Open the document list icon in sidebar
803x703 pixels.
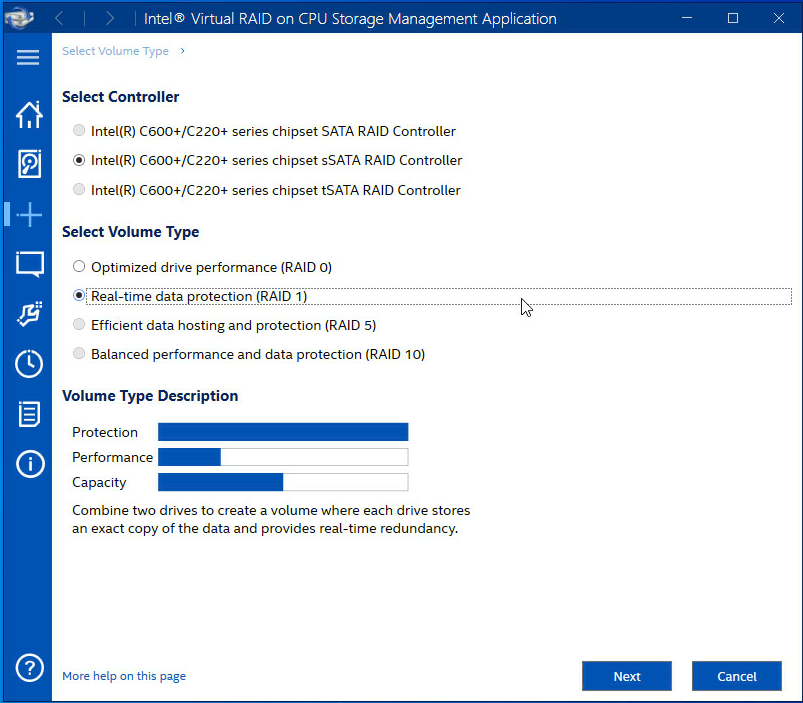29,414
